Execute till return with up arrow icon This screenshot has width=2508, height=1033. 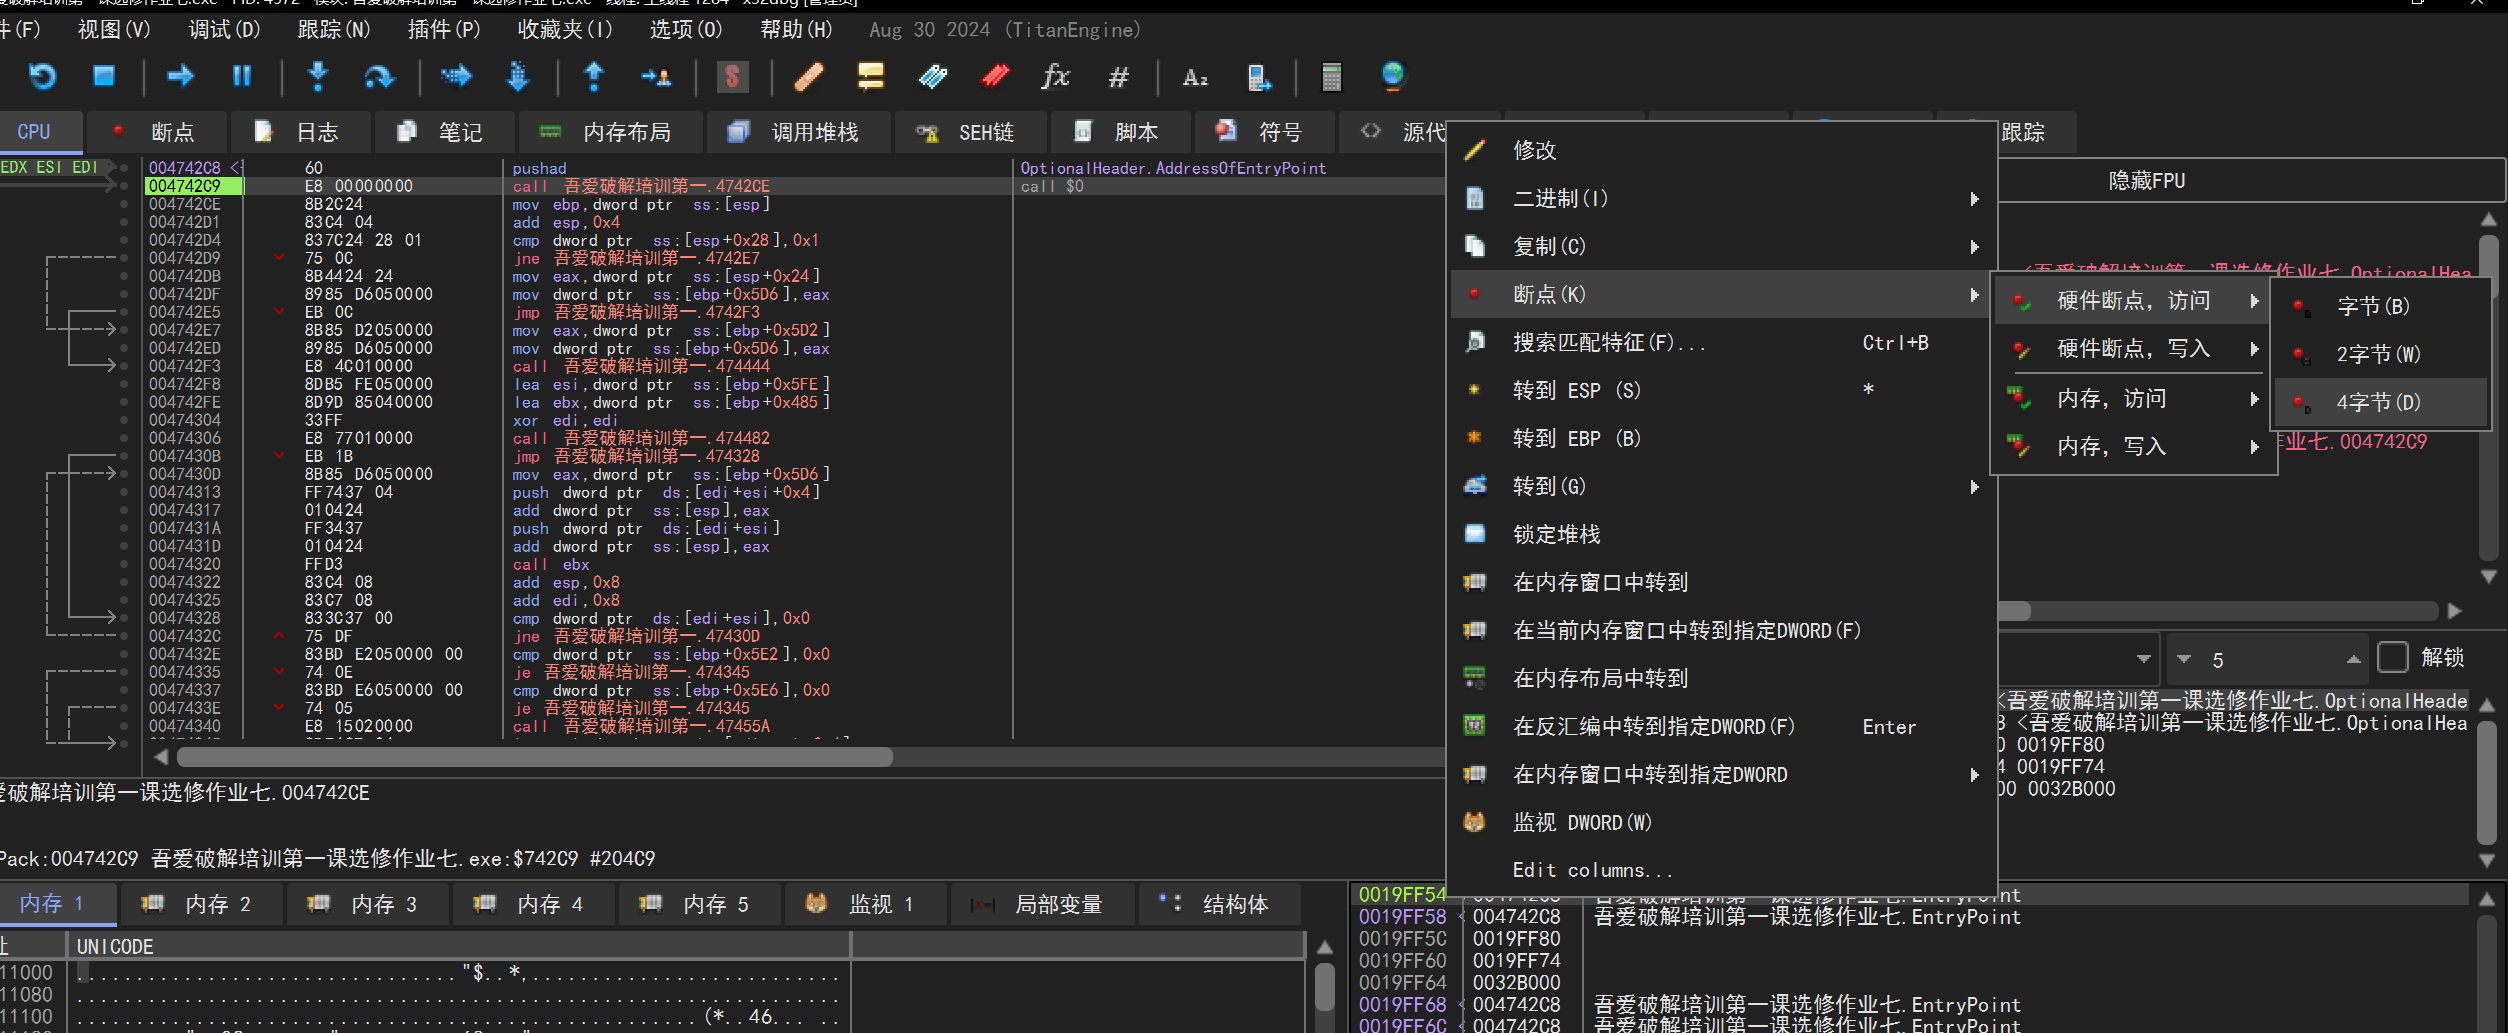[594, 76]
